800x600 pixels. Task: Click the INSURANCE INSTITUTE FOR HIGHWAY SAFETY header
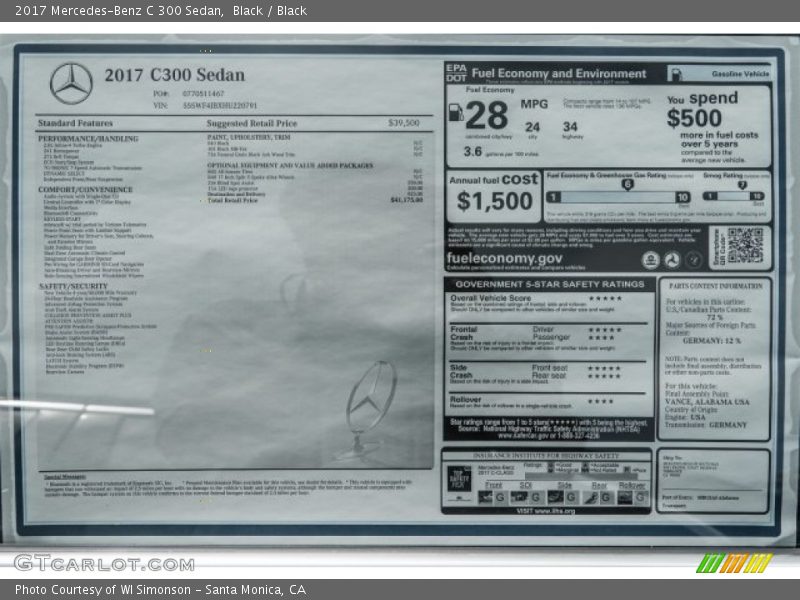(545, 455)
